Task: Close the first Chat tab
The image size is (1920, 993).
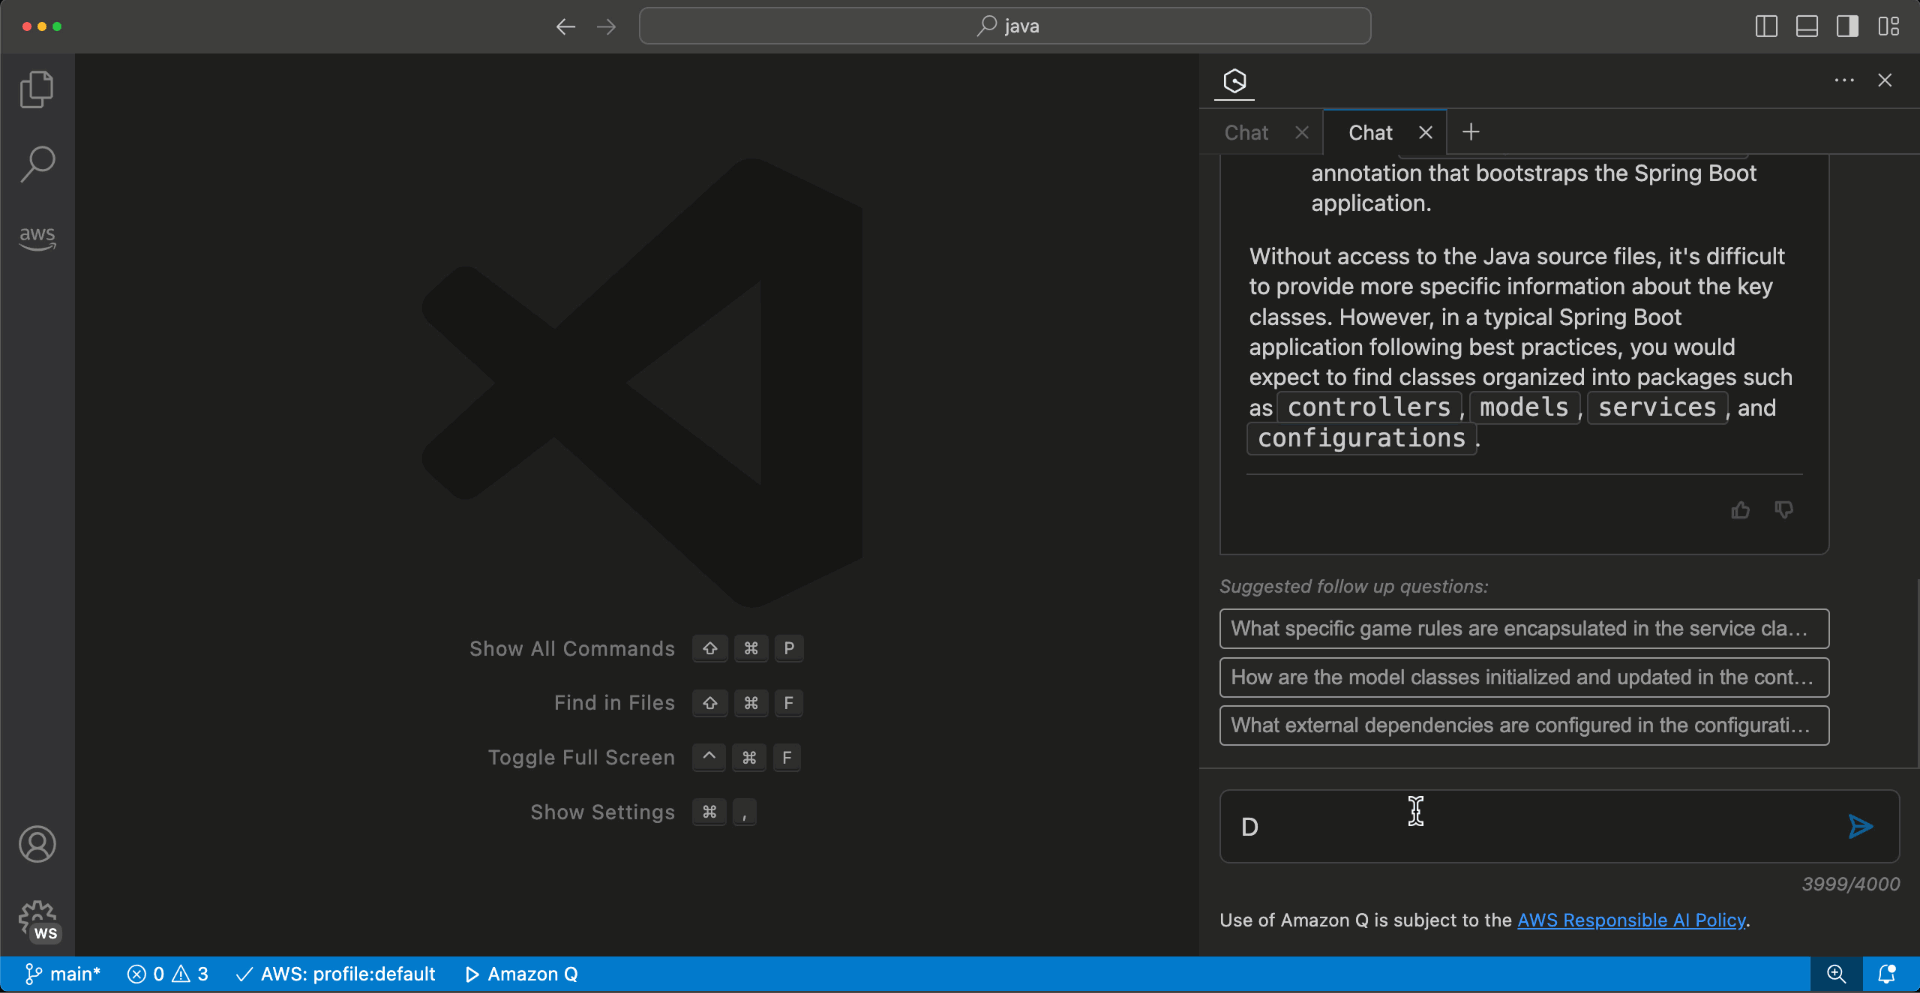Action: tap(1301, 132)
